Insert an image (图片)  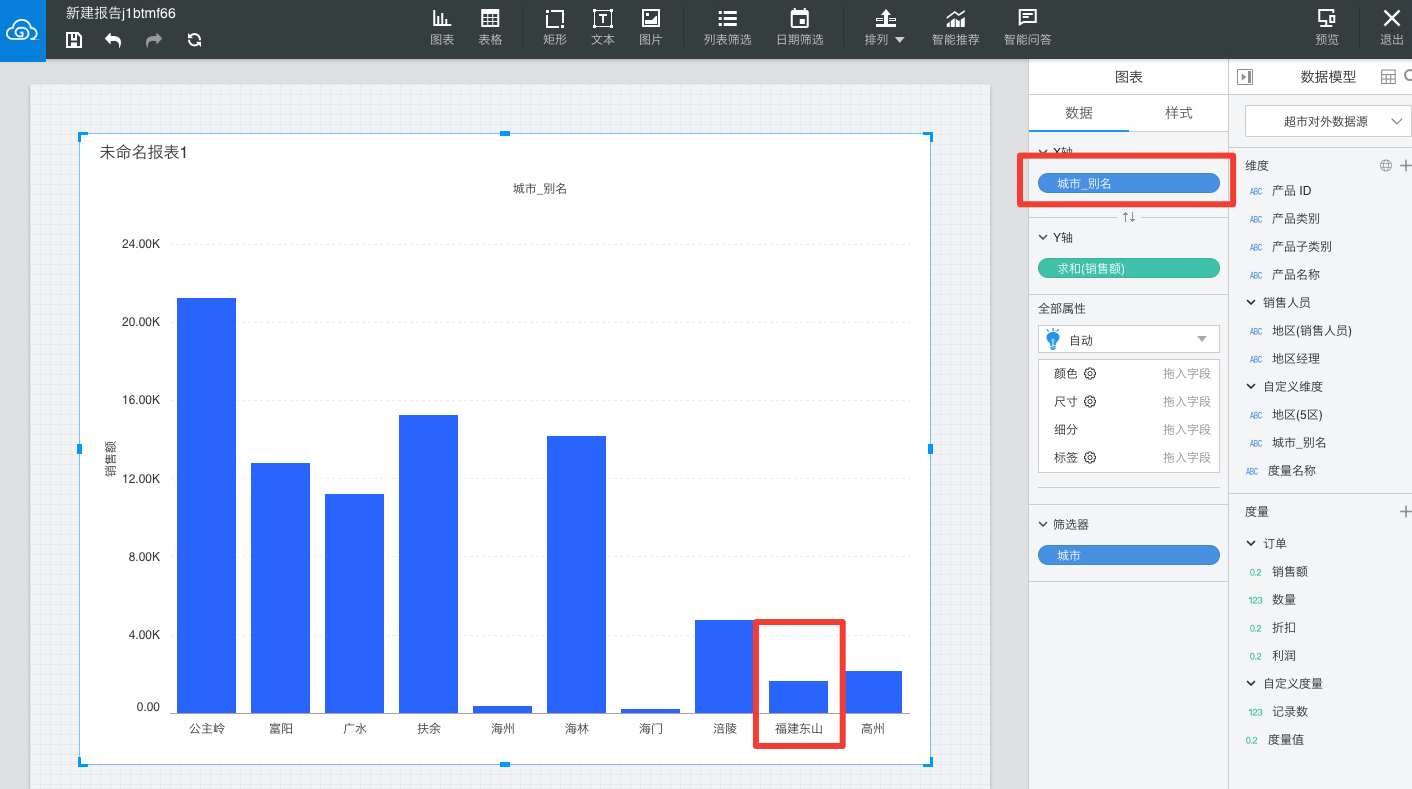pyautogui.click(x=651, y=28)
